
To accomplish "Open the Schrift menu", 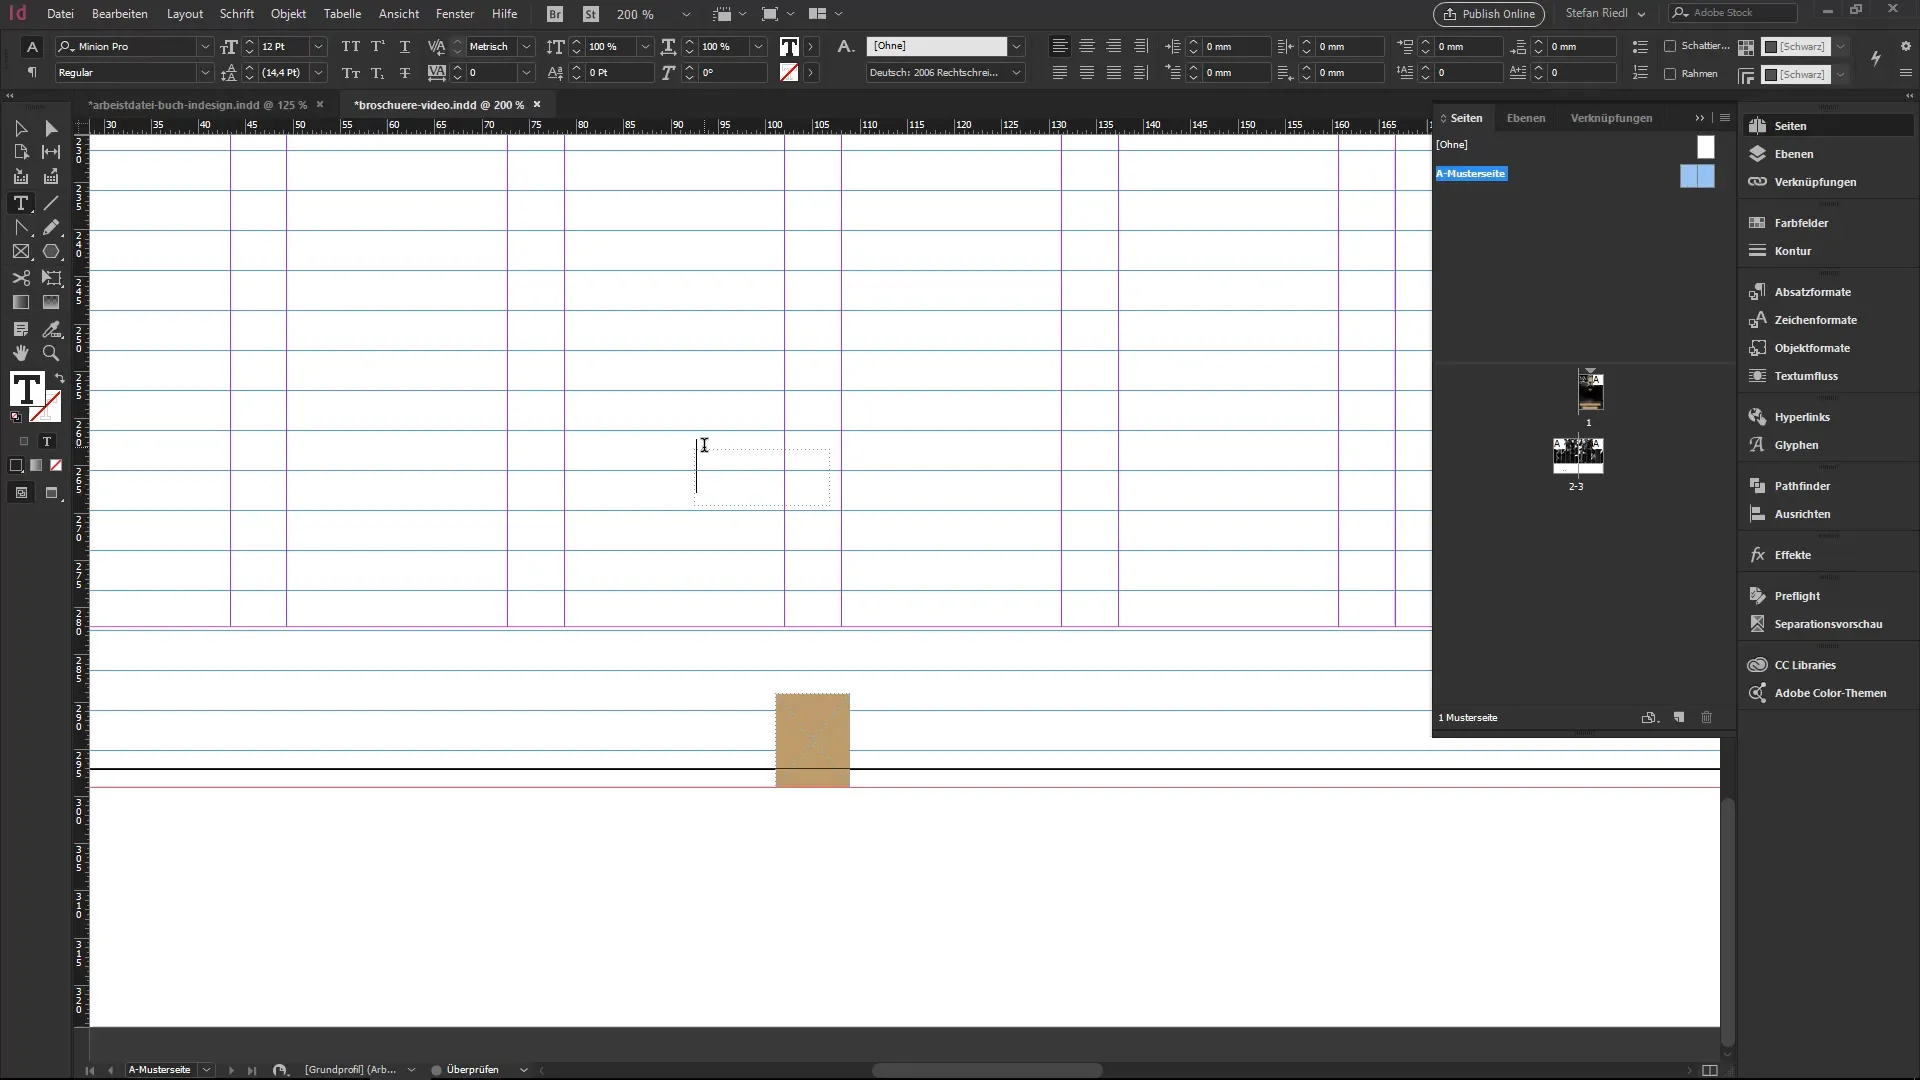I will coord(237,14).
